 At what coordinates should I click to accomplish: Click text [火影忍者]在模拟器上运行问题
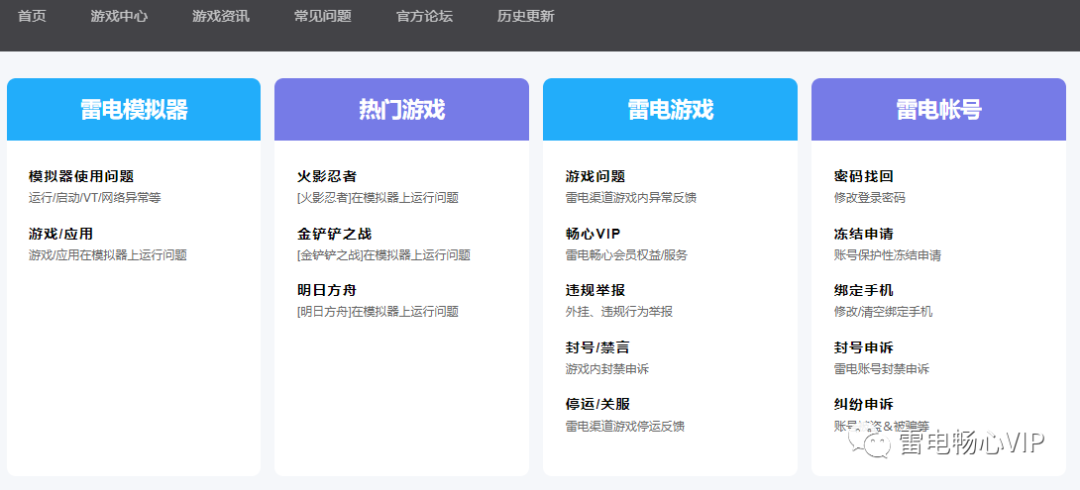coord(378,198)
